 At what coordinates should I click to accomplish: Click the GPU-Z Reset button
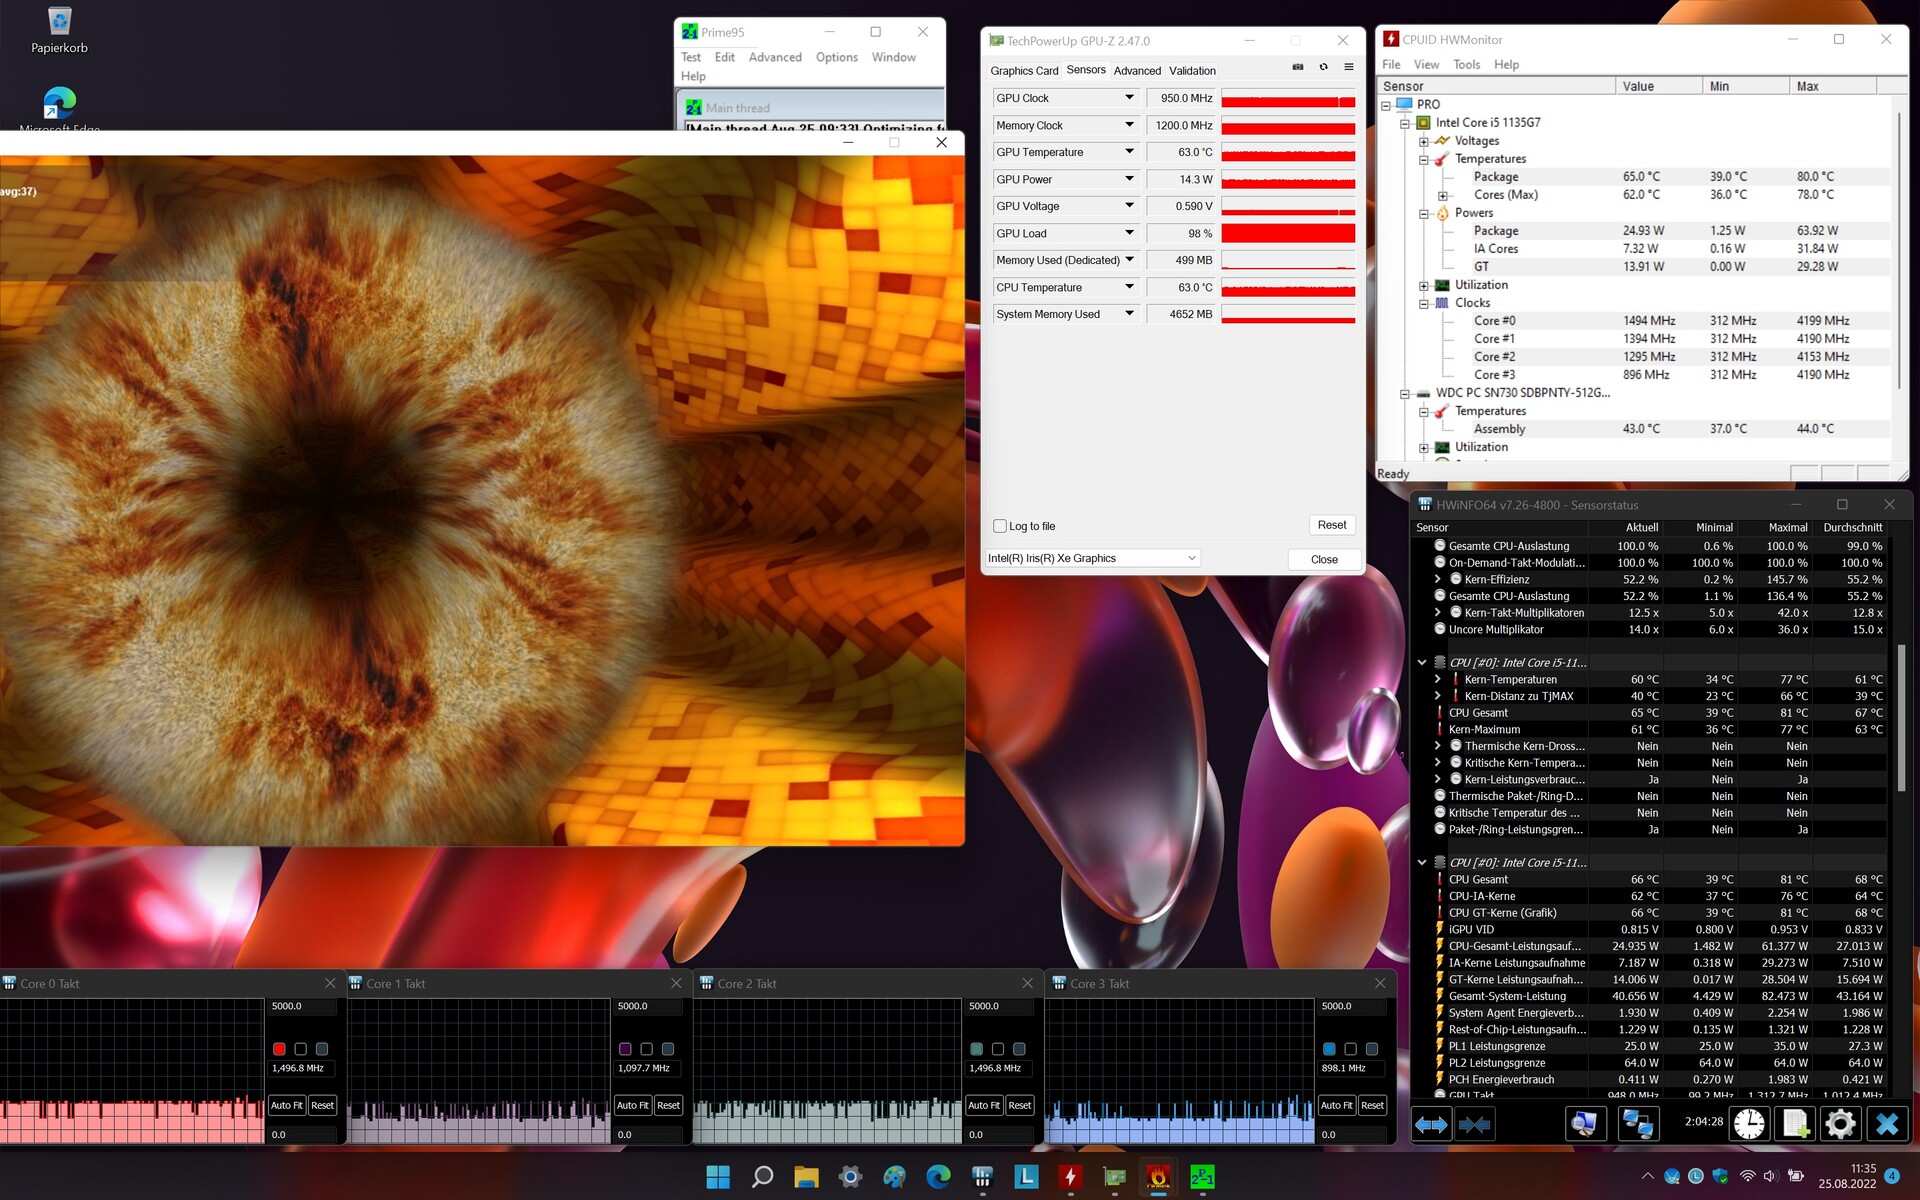1331,525
